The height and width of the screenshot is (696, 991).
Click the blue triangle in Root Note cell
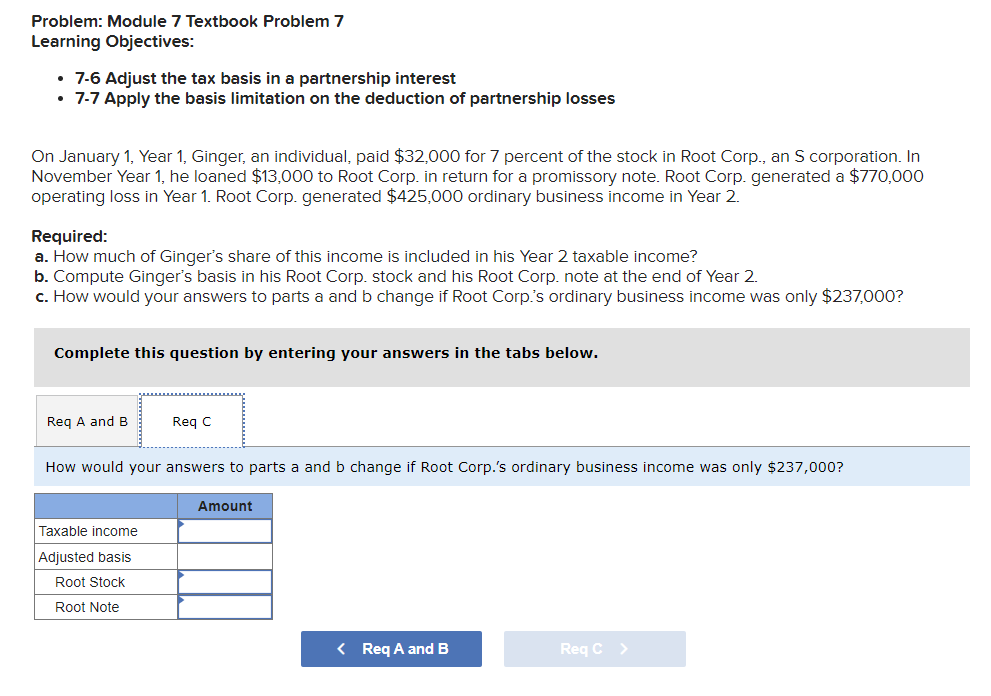181,599
